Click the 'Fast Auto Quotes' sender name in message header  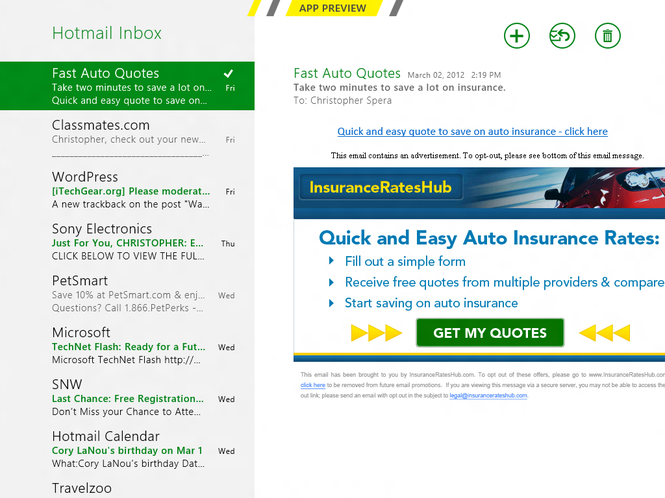[x=347, y=73]
